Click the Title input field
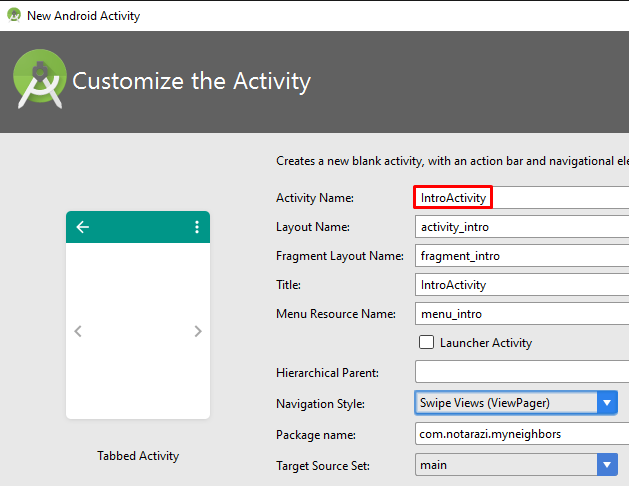Screen dimensions: 629x486 pyautogui.click(x=521, y=285)
